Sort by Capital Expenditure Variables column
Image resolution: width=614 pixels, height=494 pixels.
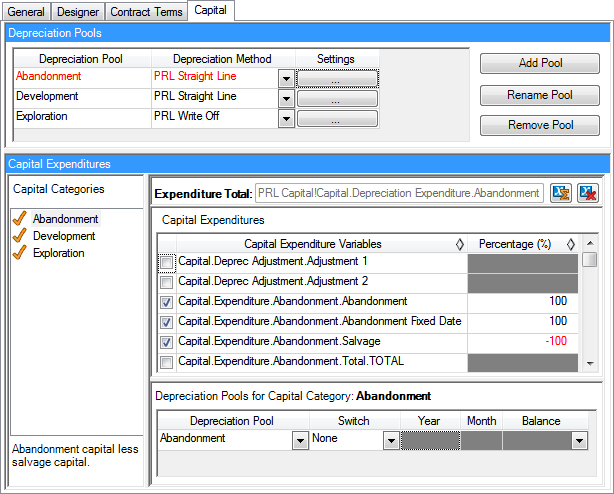pos(460,244)
